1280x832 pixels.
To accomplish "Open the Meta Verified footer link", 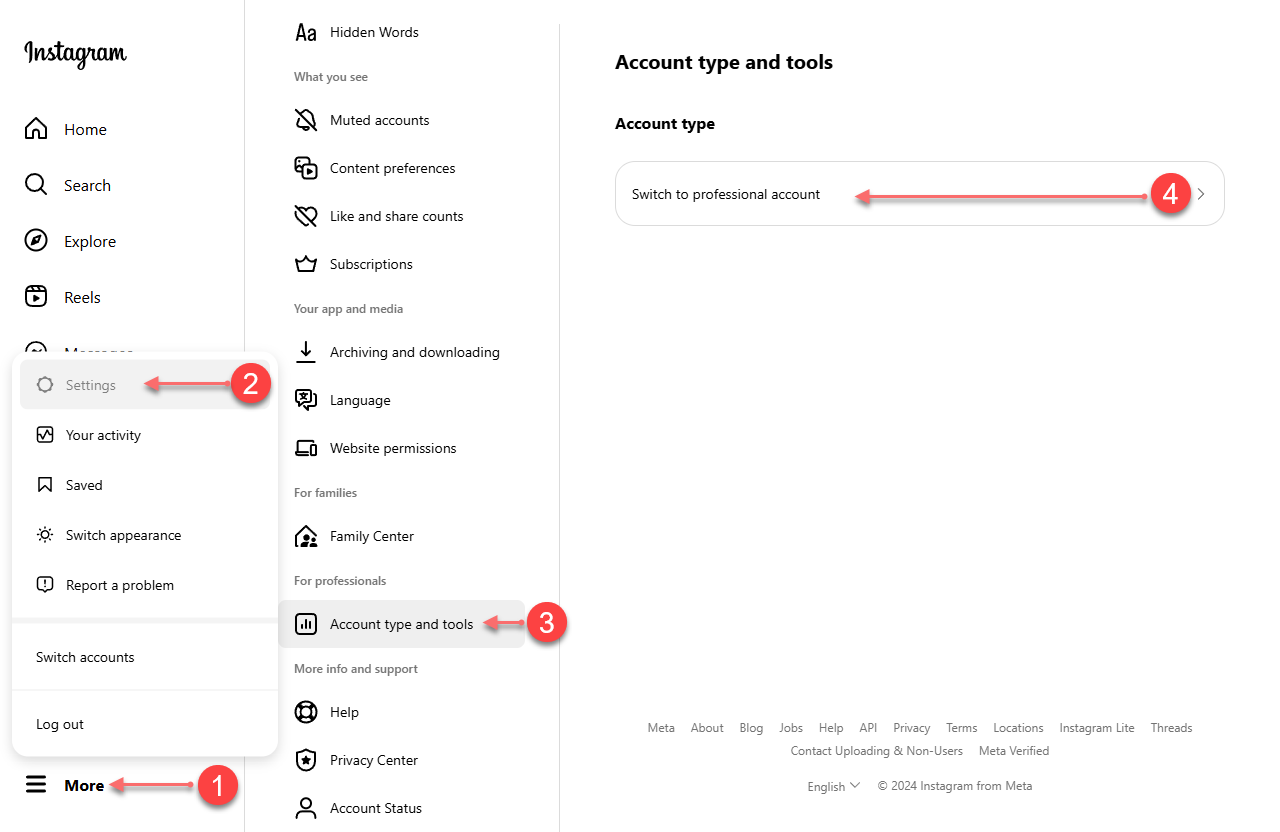I will pos(1014,751).
